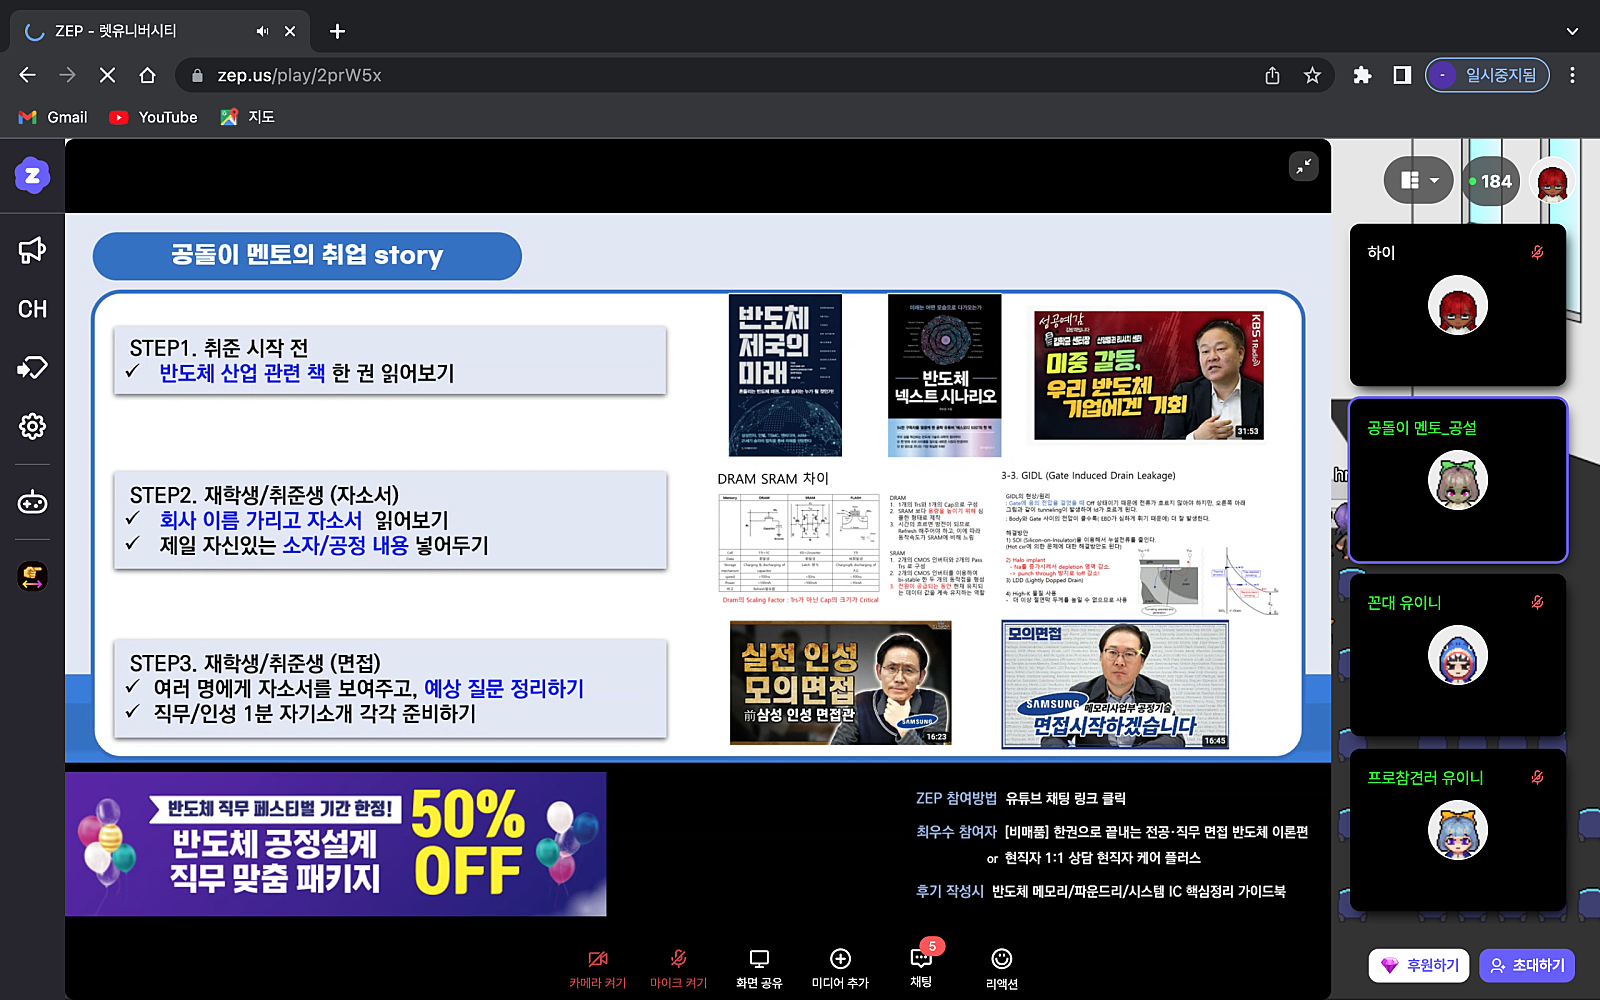Turn on the camera
This screenshot has height=1000, width=1600.
pos(597,967)
